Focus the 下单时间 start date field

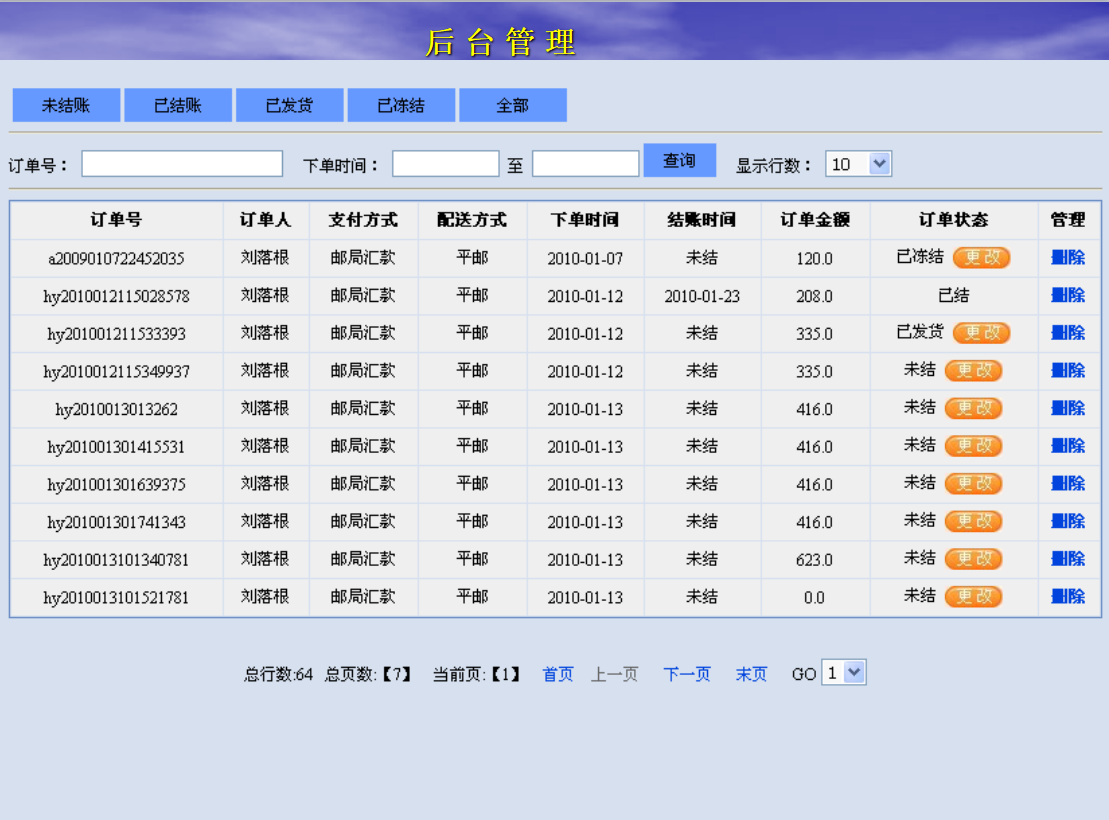(x=446, y=164)
